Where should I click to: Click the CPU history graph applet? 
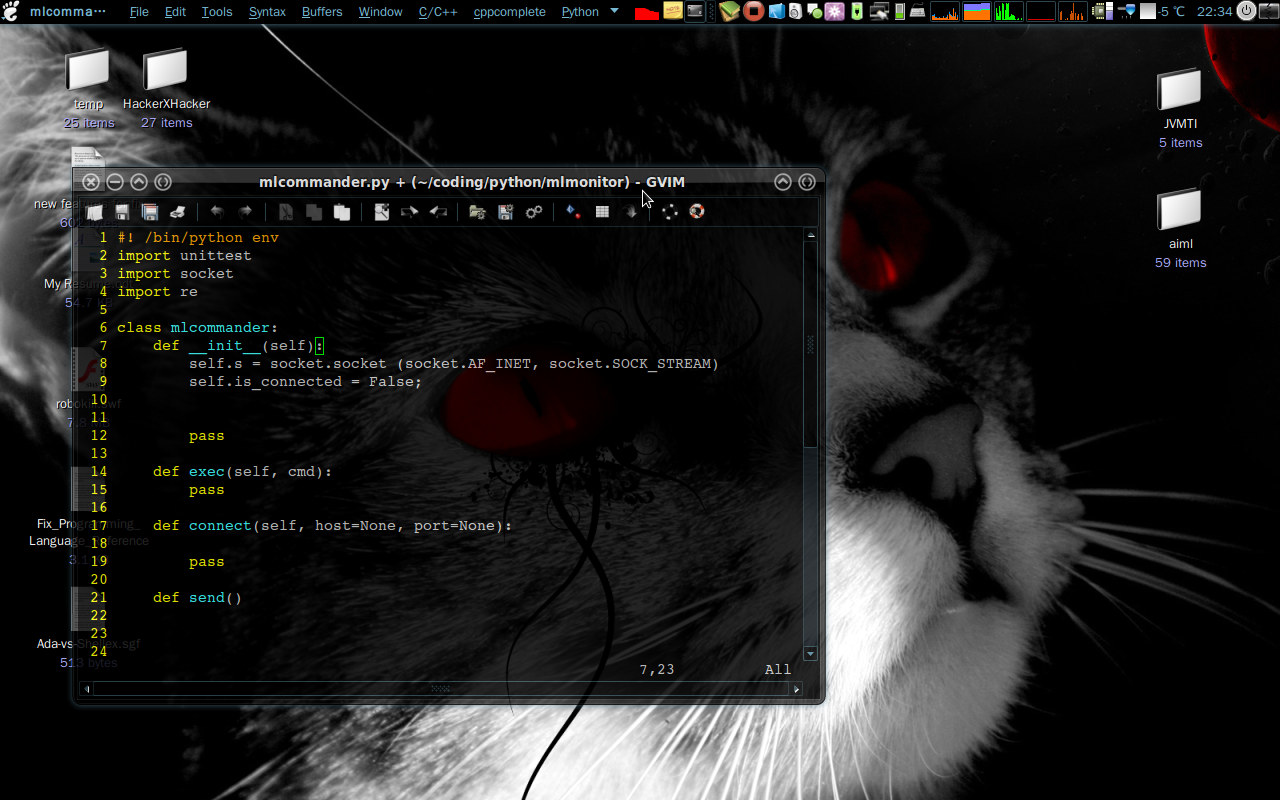(944, 12)
